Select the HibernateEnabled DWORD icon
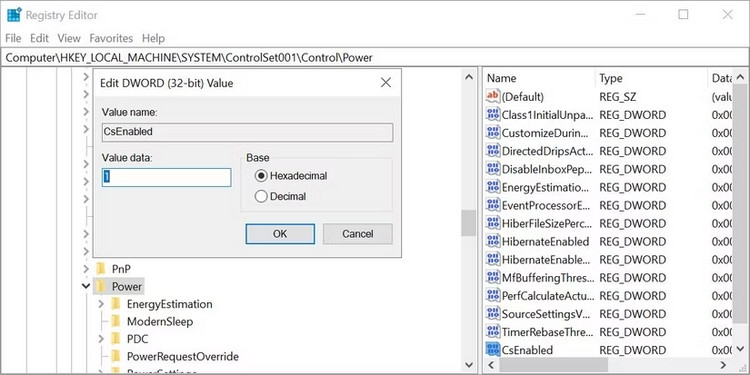The width and height of the screenshot is (750, 375). 492,241
